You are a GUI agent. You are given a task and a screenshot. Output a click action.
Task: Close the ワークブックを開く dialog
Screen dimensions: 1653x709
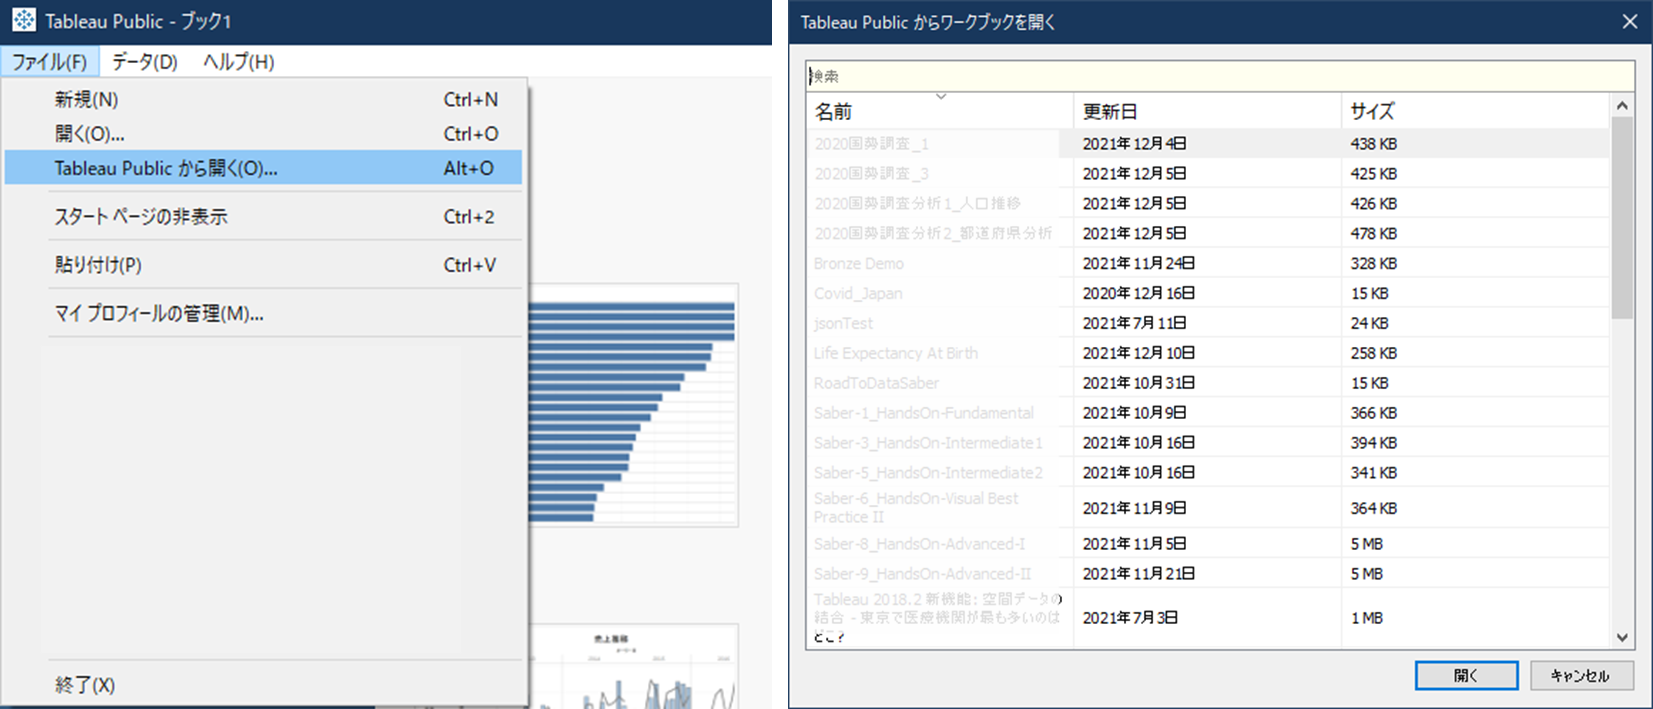(x=1630, y=21)
